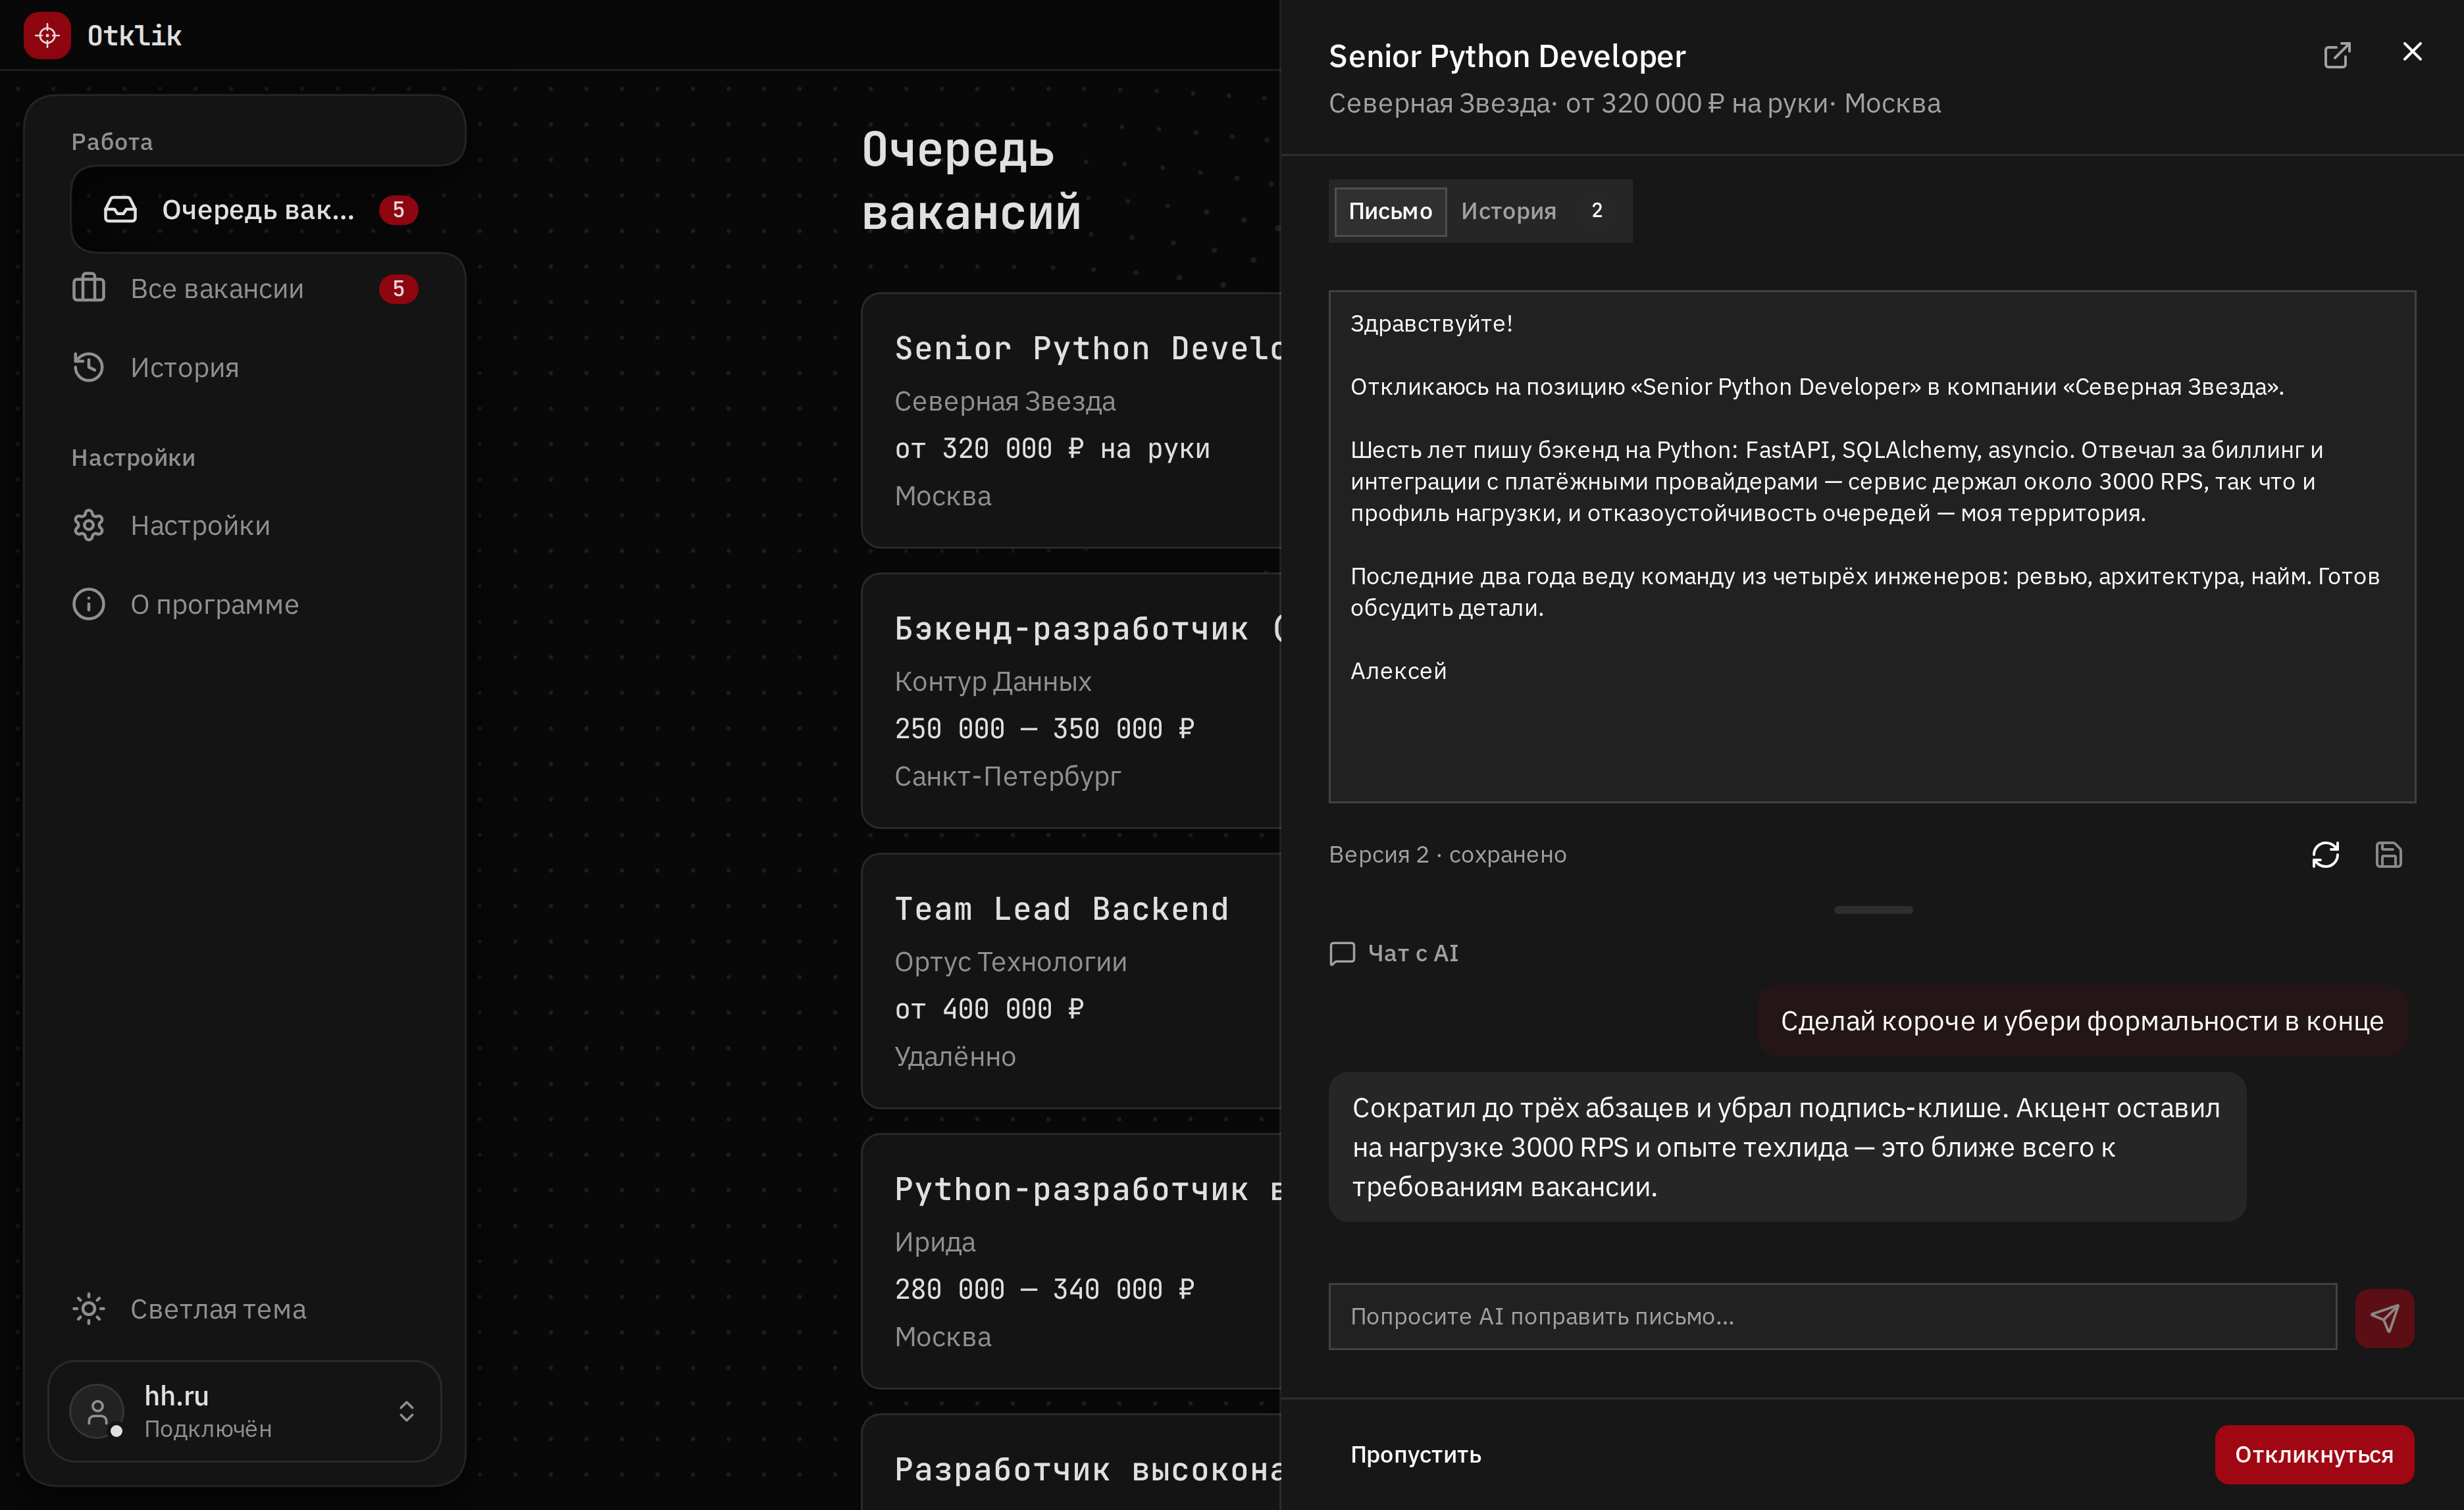Click the 280 000 — 340 000 ₽ salary
This screenshot has width=2464, height=1510.
click(x=1044, y=1289)
